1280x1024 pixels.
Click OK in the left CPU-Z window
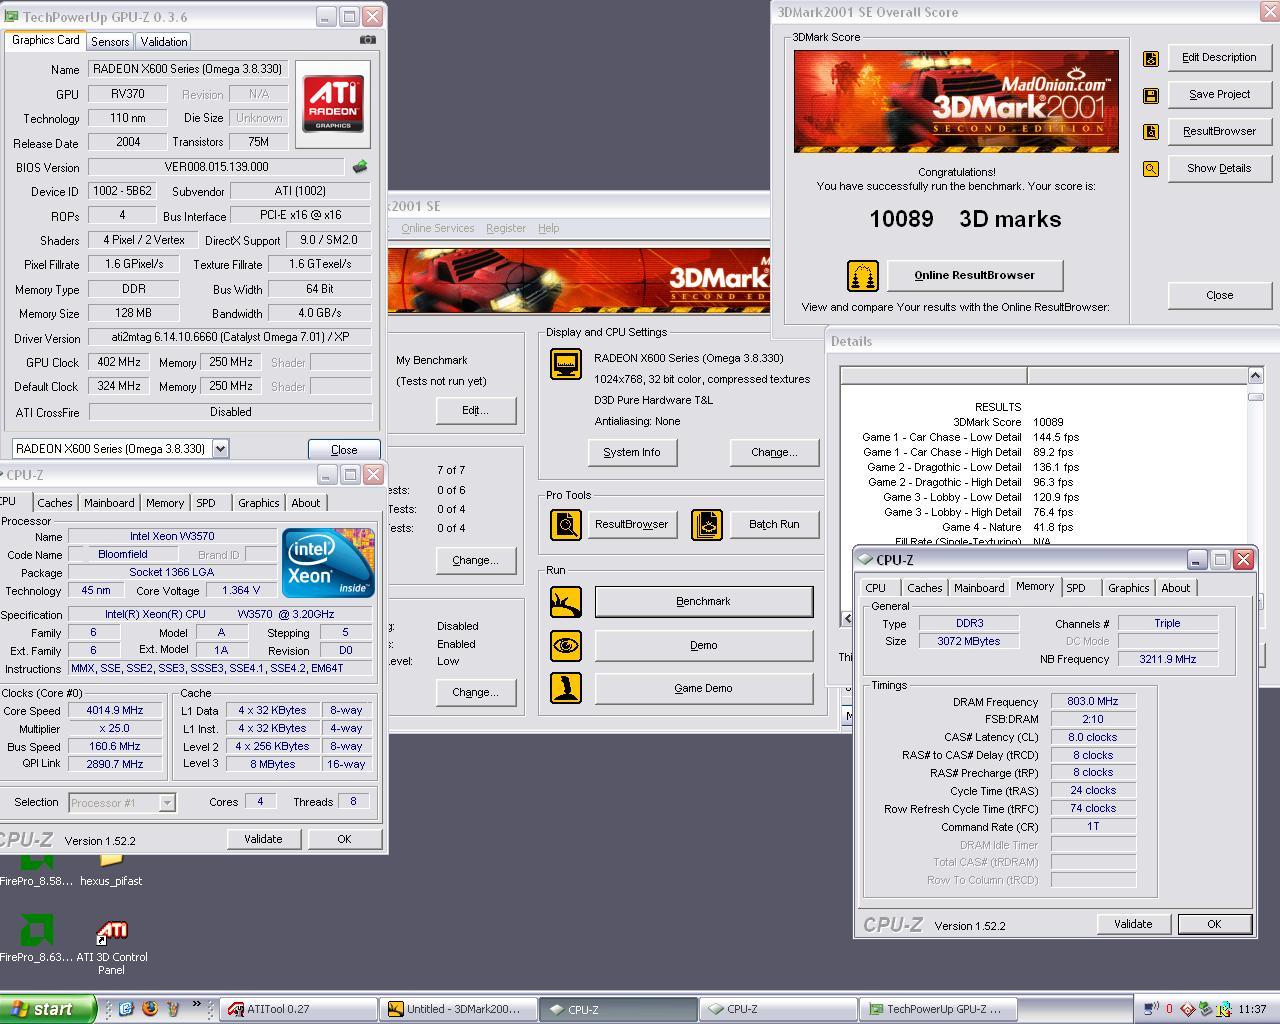tap(344, 839)
